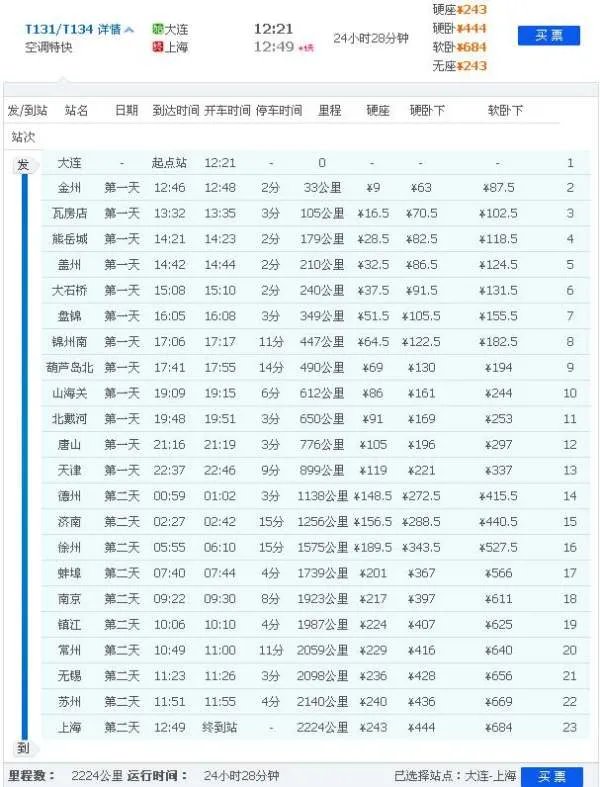The width and height of the screenshot is (600, 787).
Task: Select the 大连 station row
Action: click(x=316, y=163)
